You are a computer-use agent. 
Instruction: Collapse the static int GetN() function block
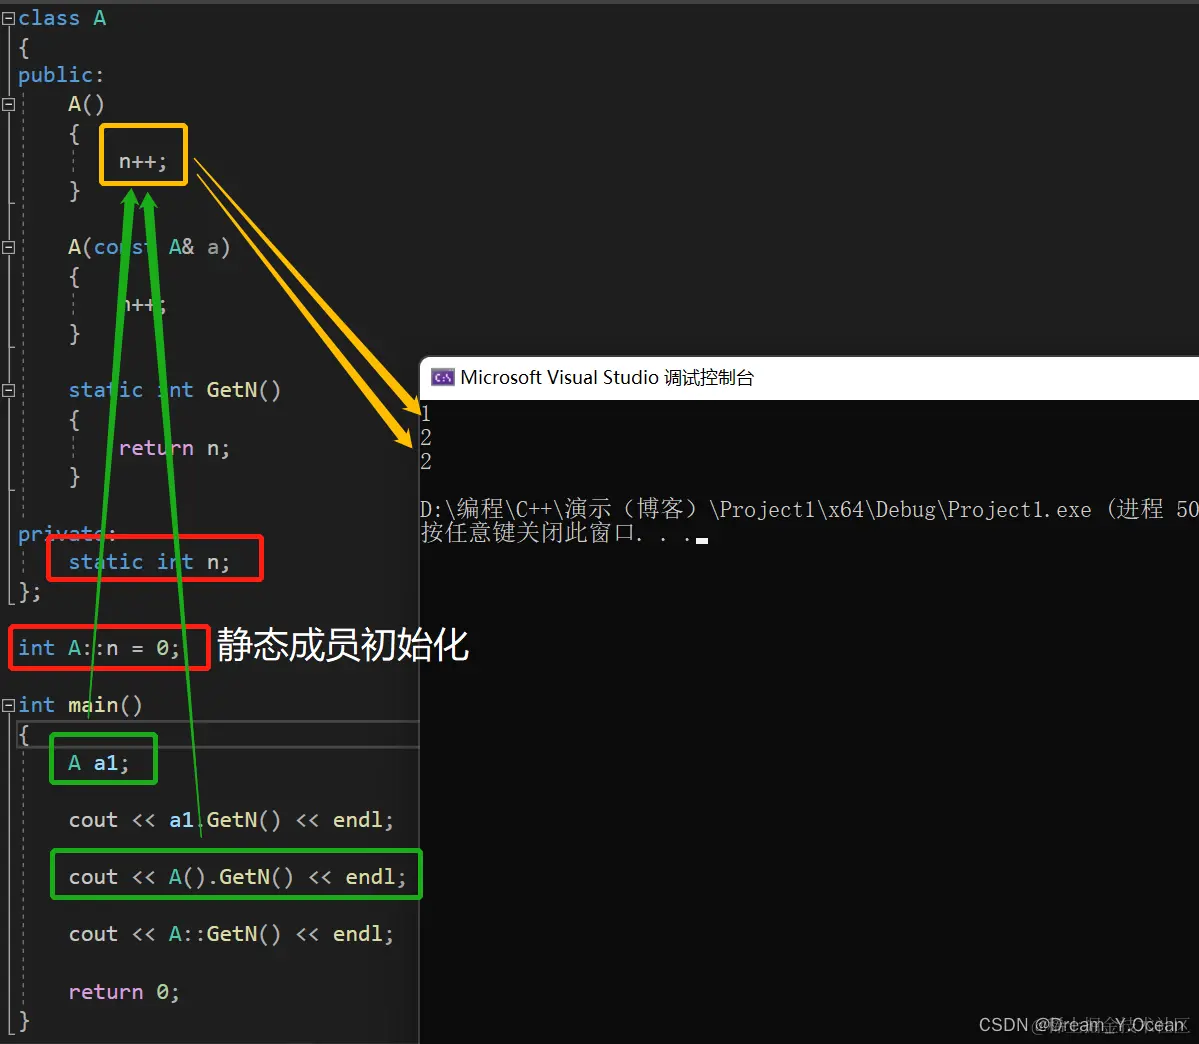coord(8,390)
